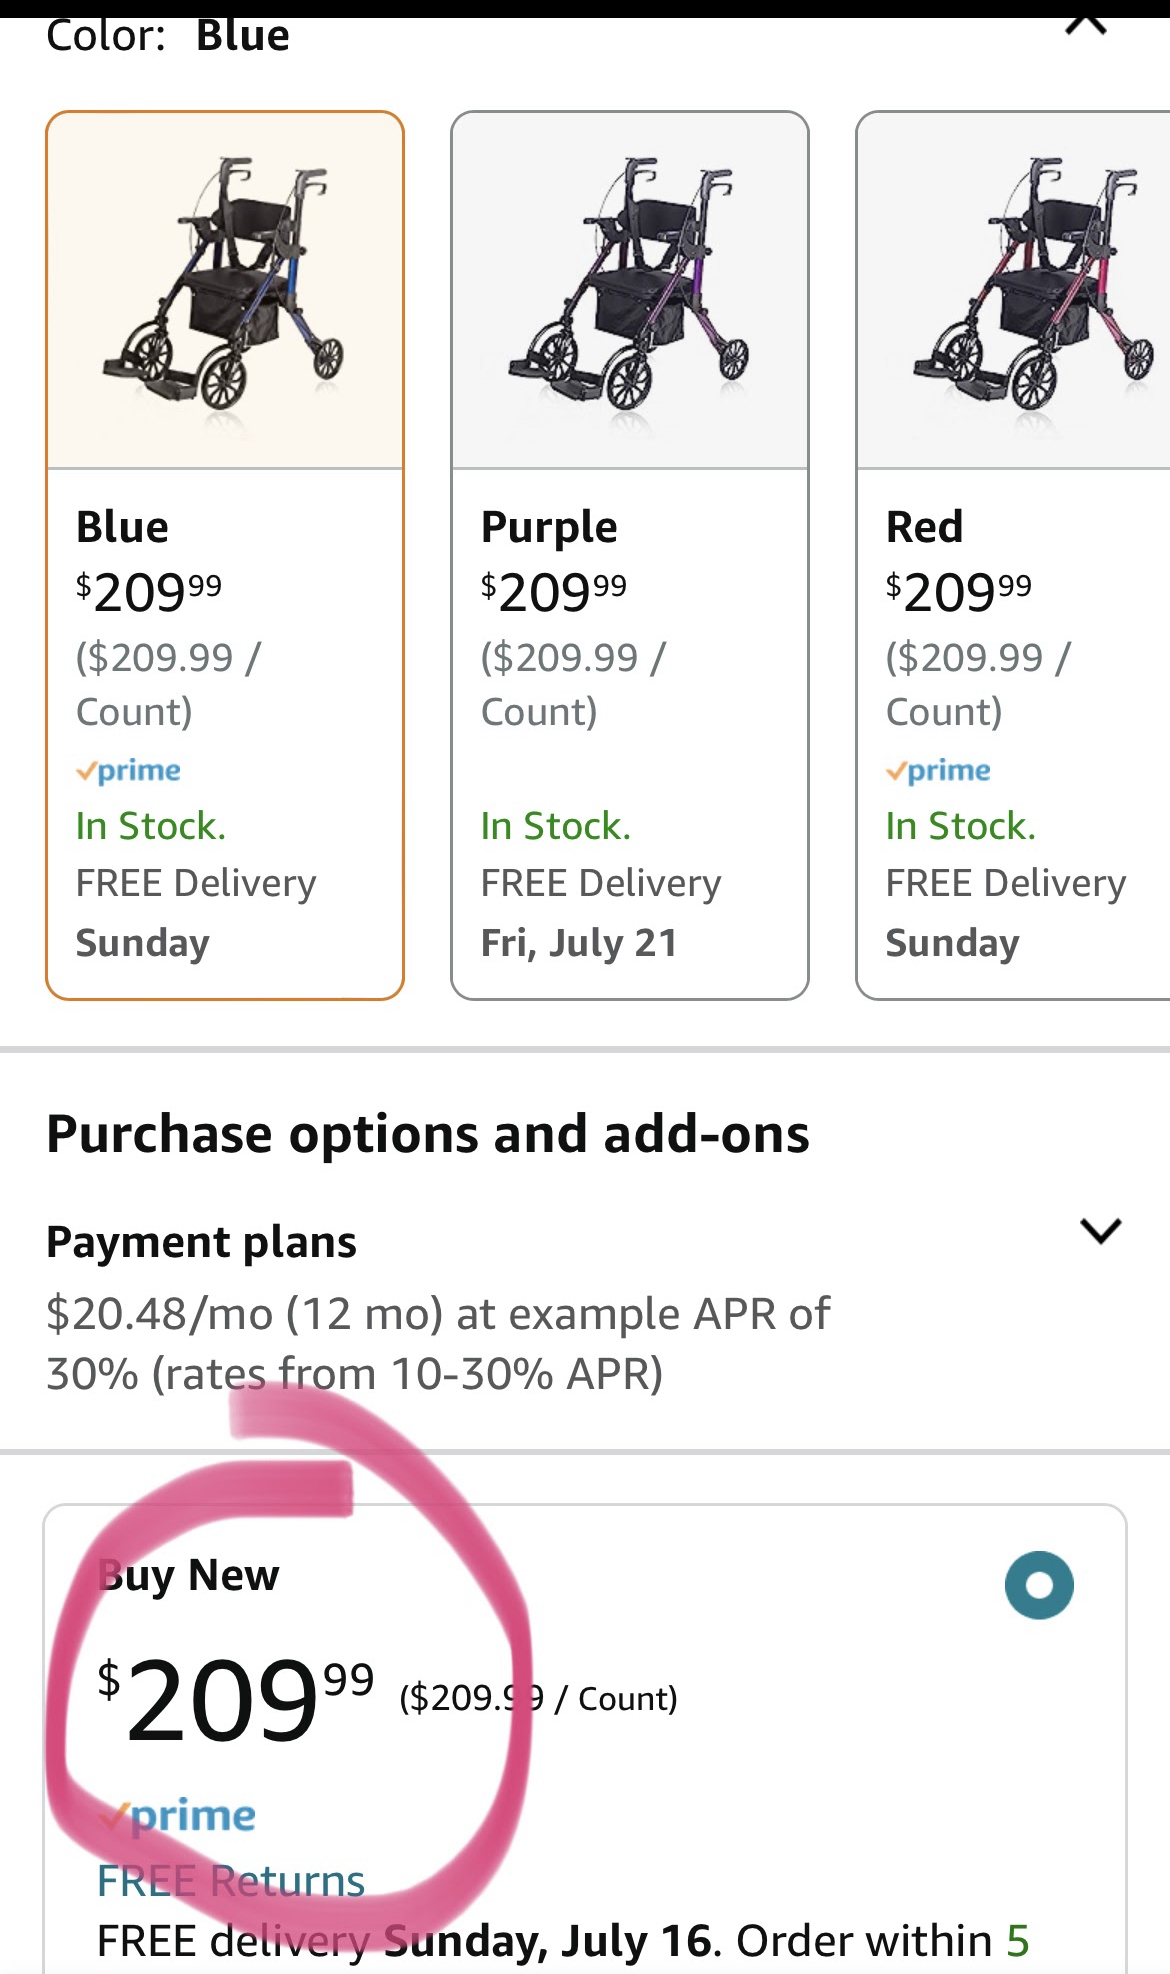Tap the $20.48/mo payment plan text
Image resolution: width=1170 pixels, height=1974 pixels.
pyautogui.click(x=438, y=1344)
